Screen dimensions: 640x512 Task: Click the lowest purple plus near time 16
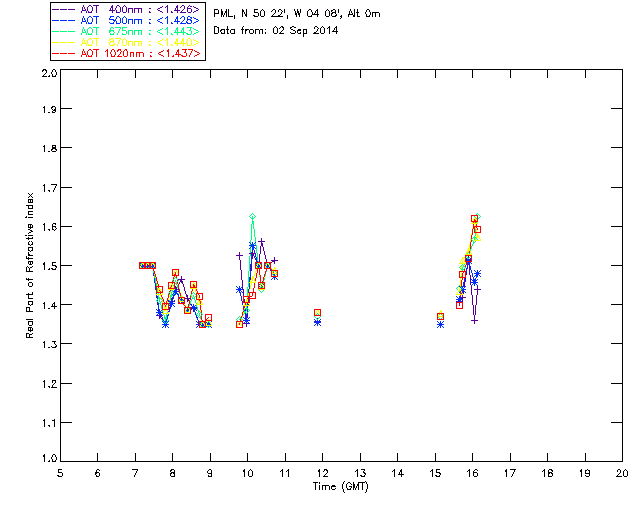tap(474, 321)
